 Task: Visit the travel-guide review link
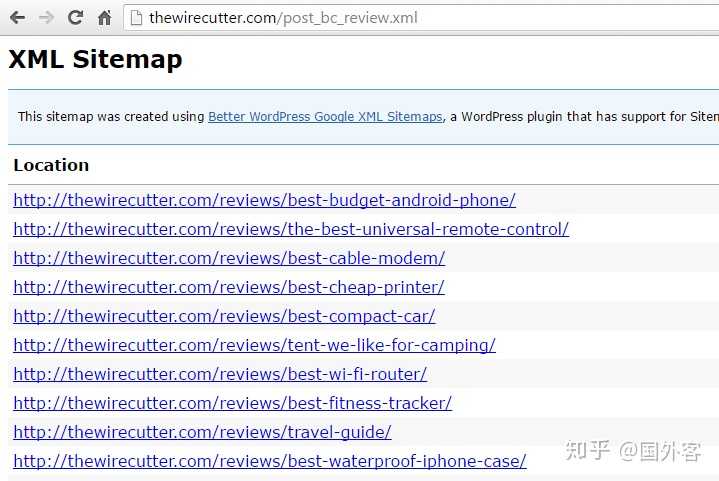click(202, 432)
